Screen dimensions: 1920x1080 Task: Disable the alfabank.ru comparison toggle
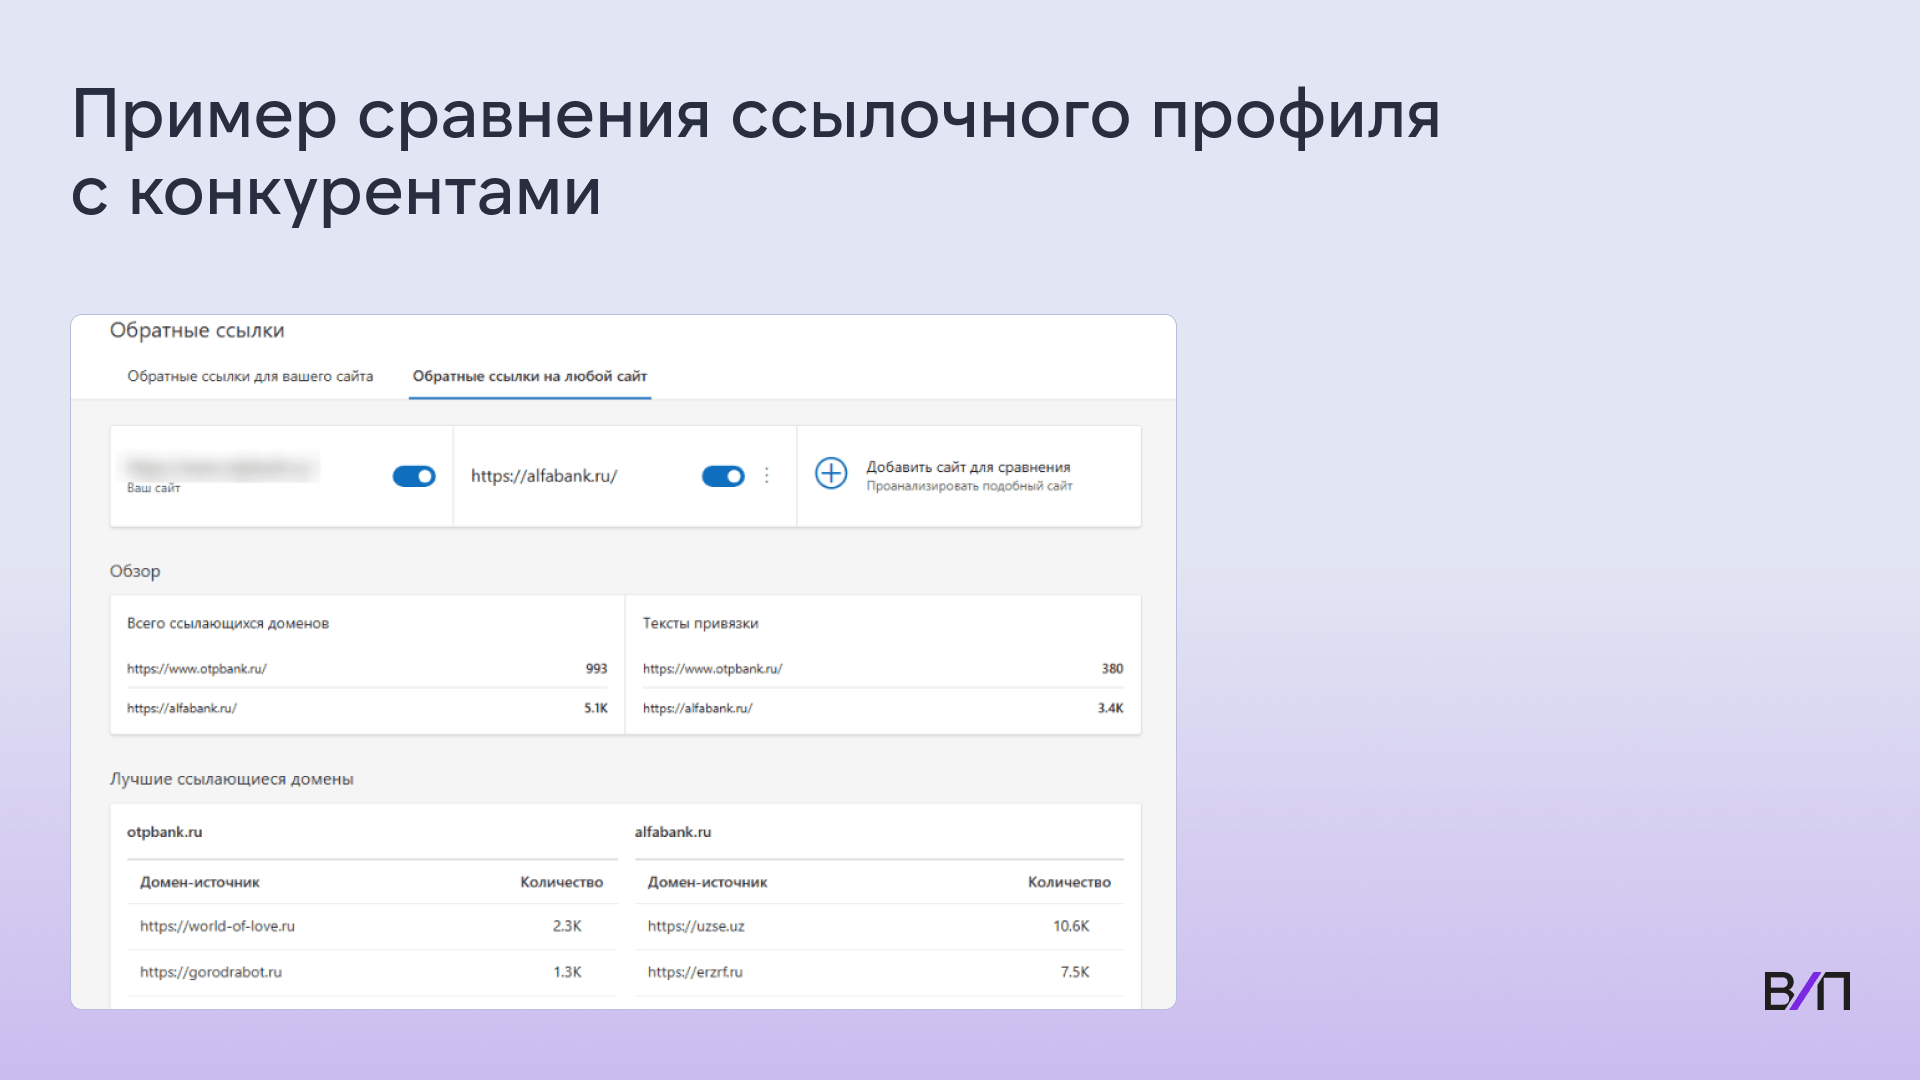[723, 476]
